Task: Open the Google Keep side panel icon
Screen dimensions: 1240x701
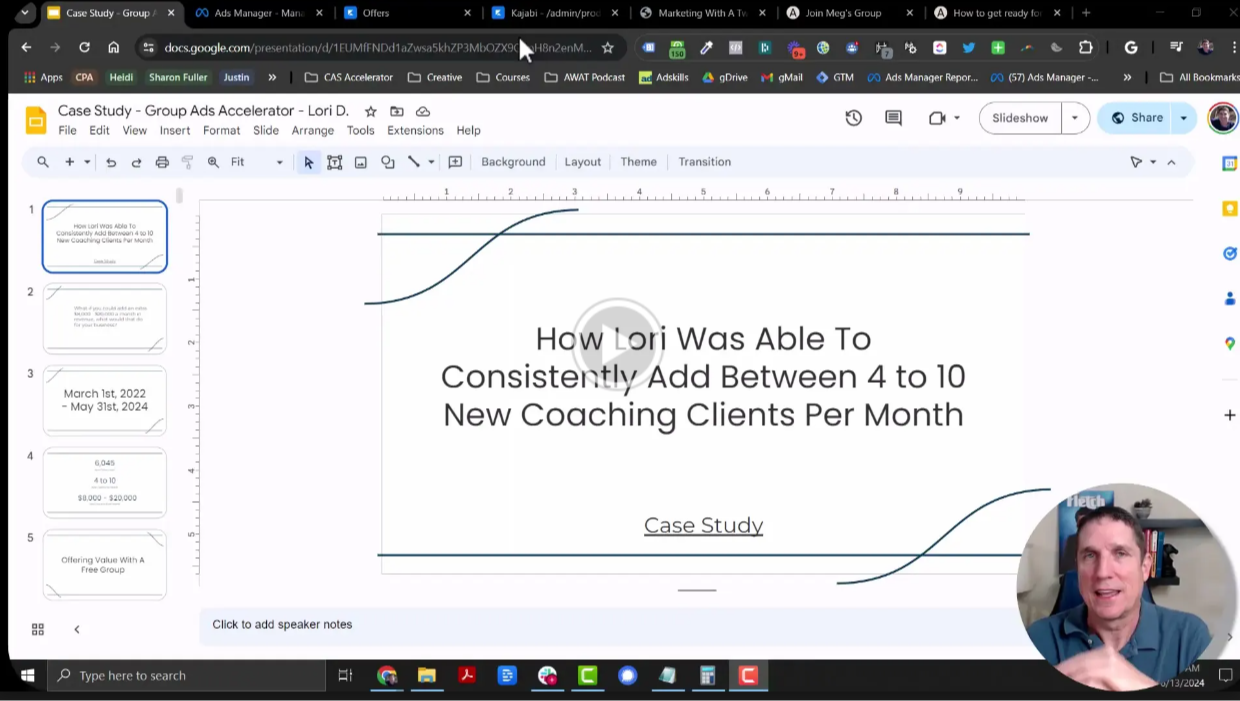Action: (x=1229, y=208)
